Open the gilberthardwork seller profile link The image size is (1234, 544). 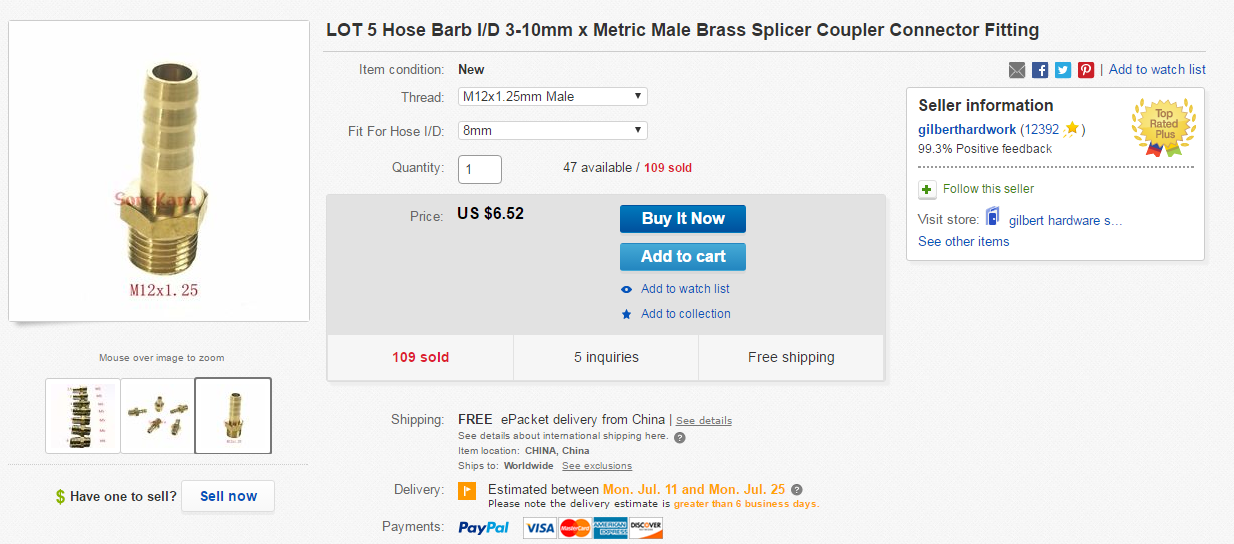pyautogui.click(x=967, y=129)
